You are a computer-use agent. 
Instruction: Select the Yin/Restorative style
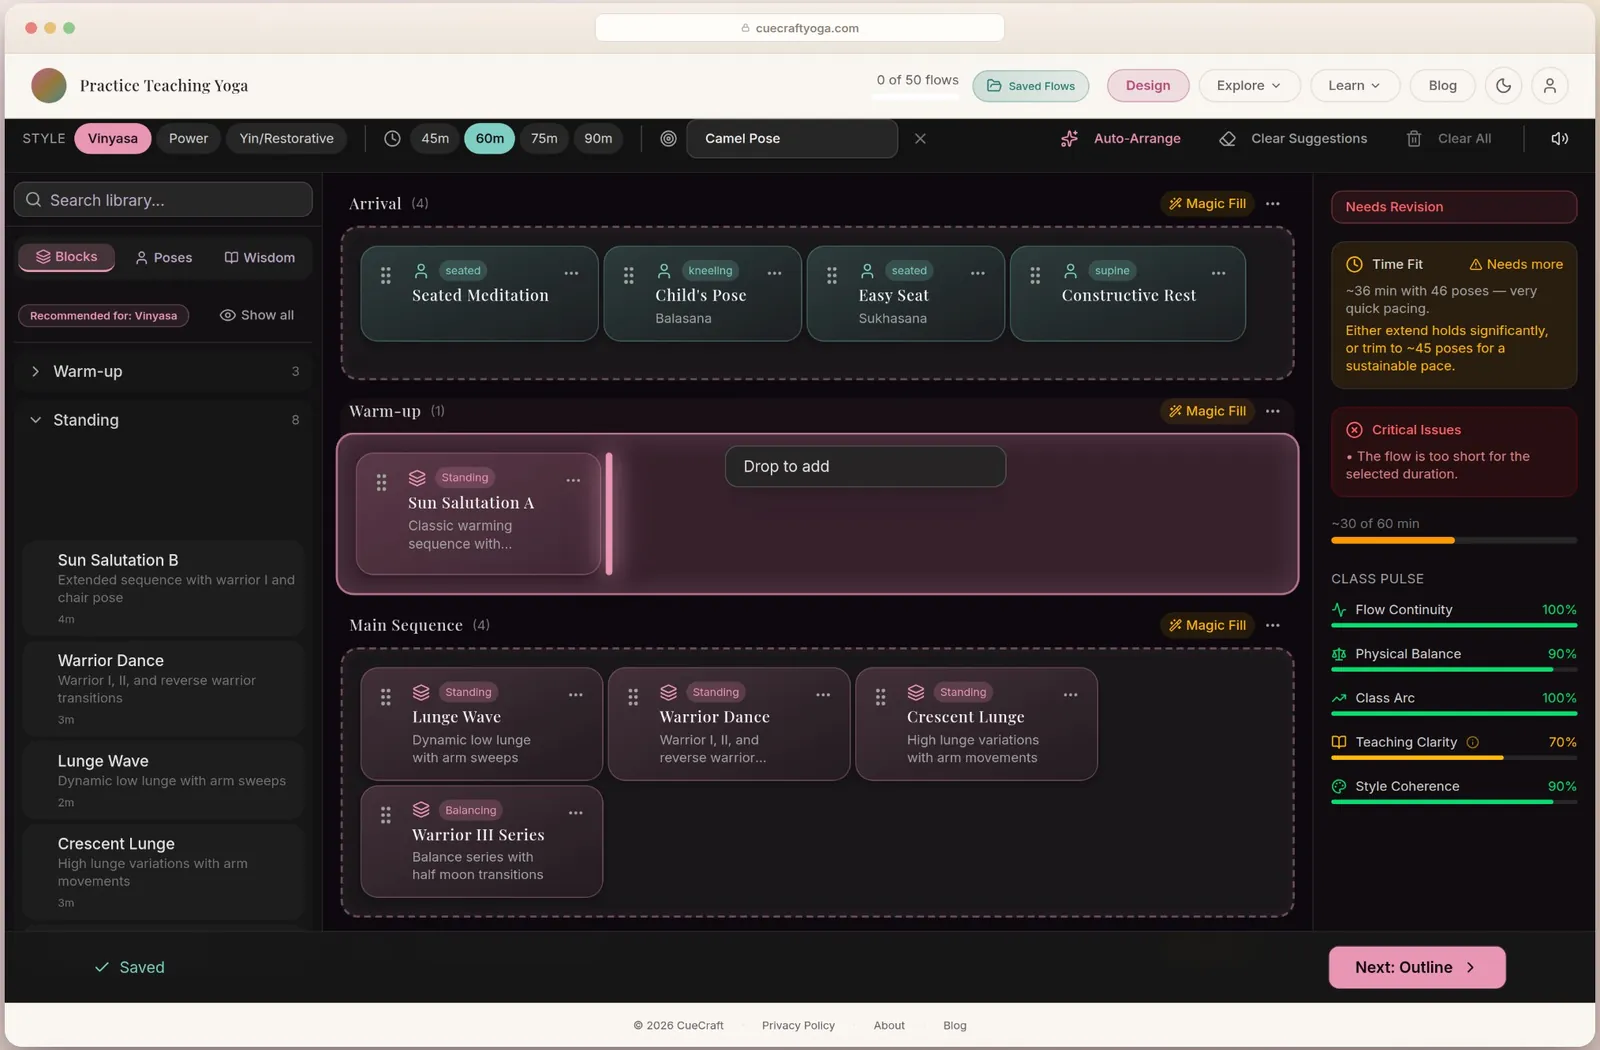pyautogui.click(x=286, y=139)
